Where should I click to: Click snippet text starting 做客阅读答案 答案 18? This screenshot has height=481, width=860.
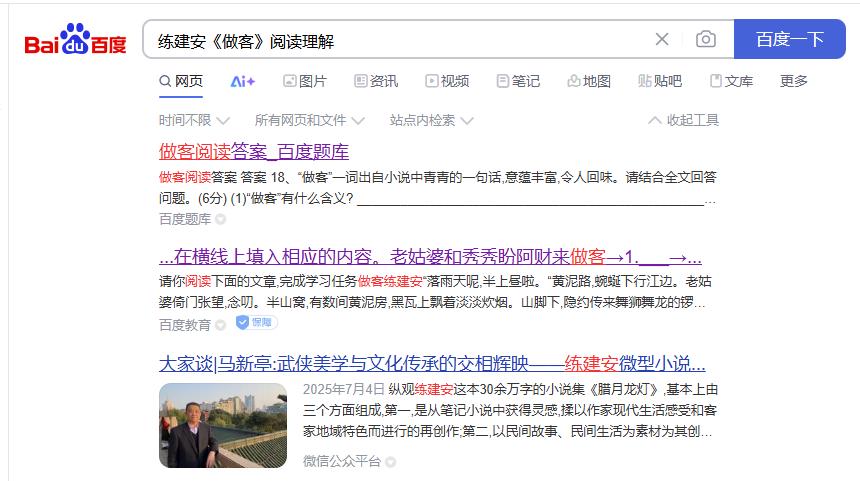pyautogui.click(x=438, y=188)
